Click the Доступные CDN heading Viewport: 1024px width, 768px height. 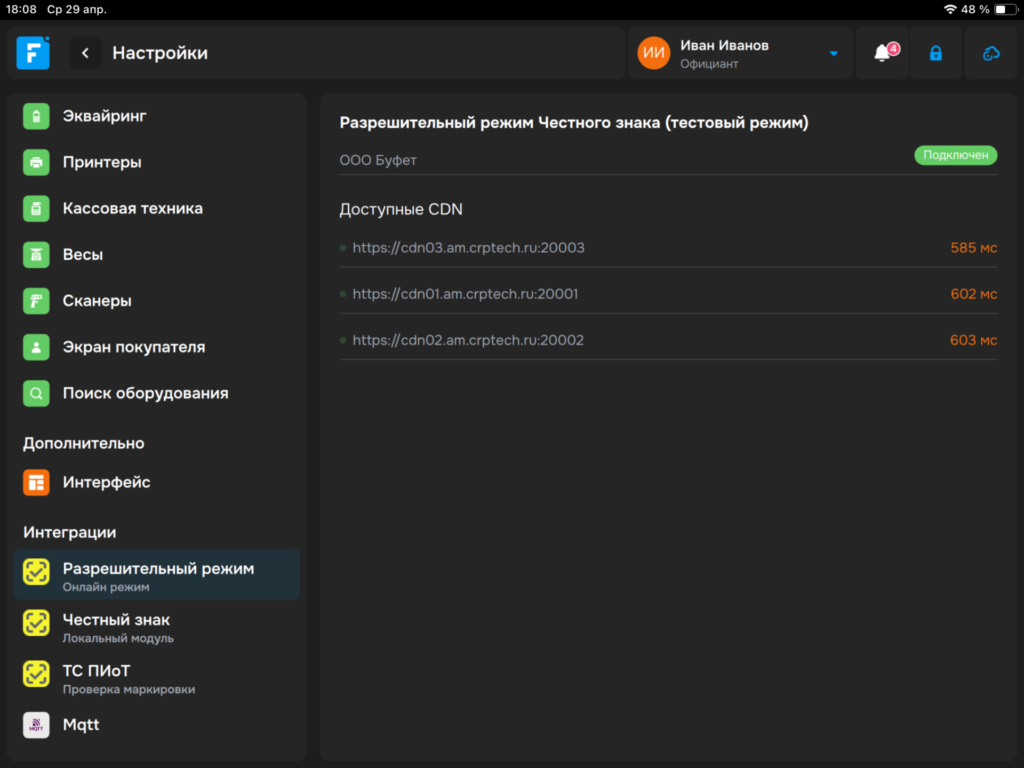click(x=401, y=210)
